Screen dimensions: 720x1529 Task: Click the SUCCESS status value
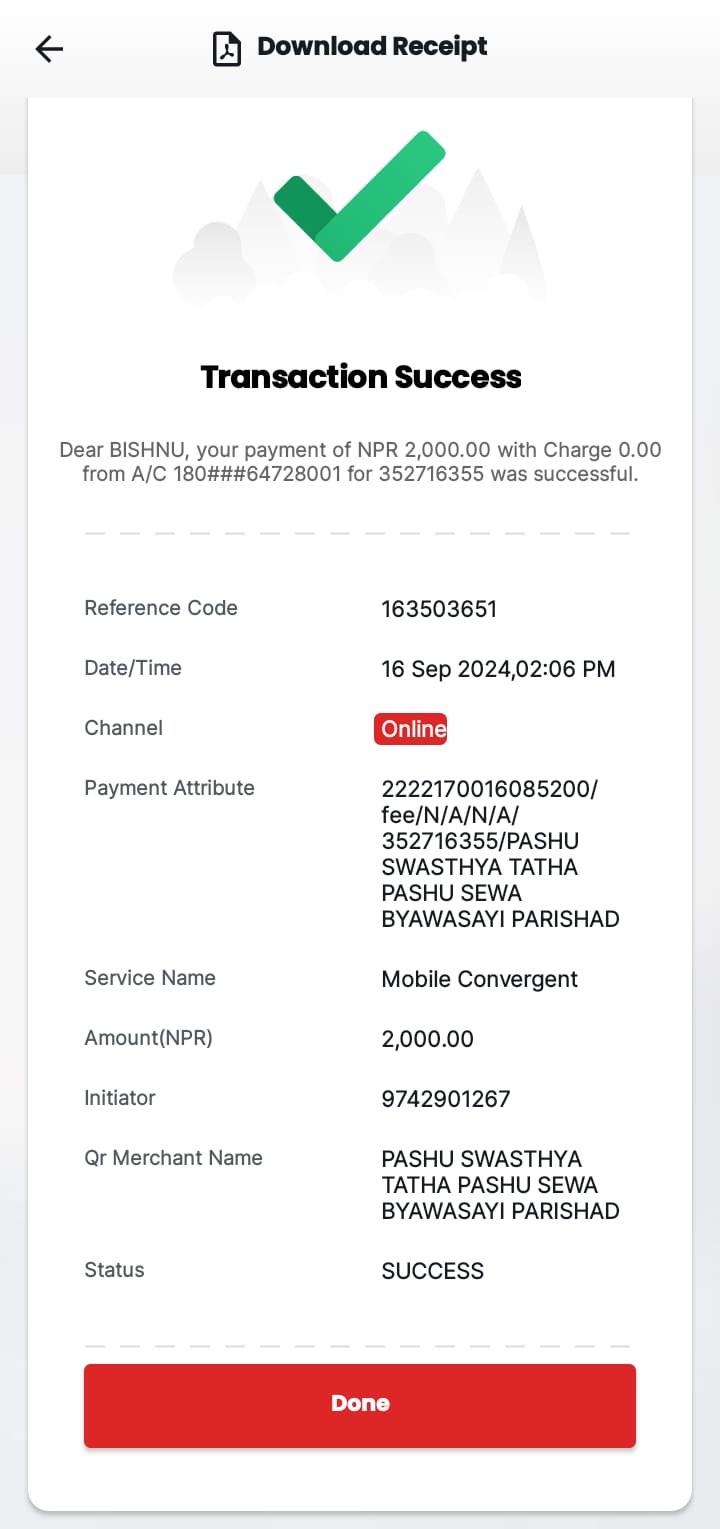(x=432, y=1271)
